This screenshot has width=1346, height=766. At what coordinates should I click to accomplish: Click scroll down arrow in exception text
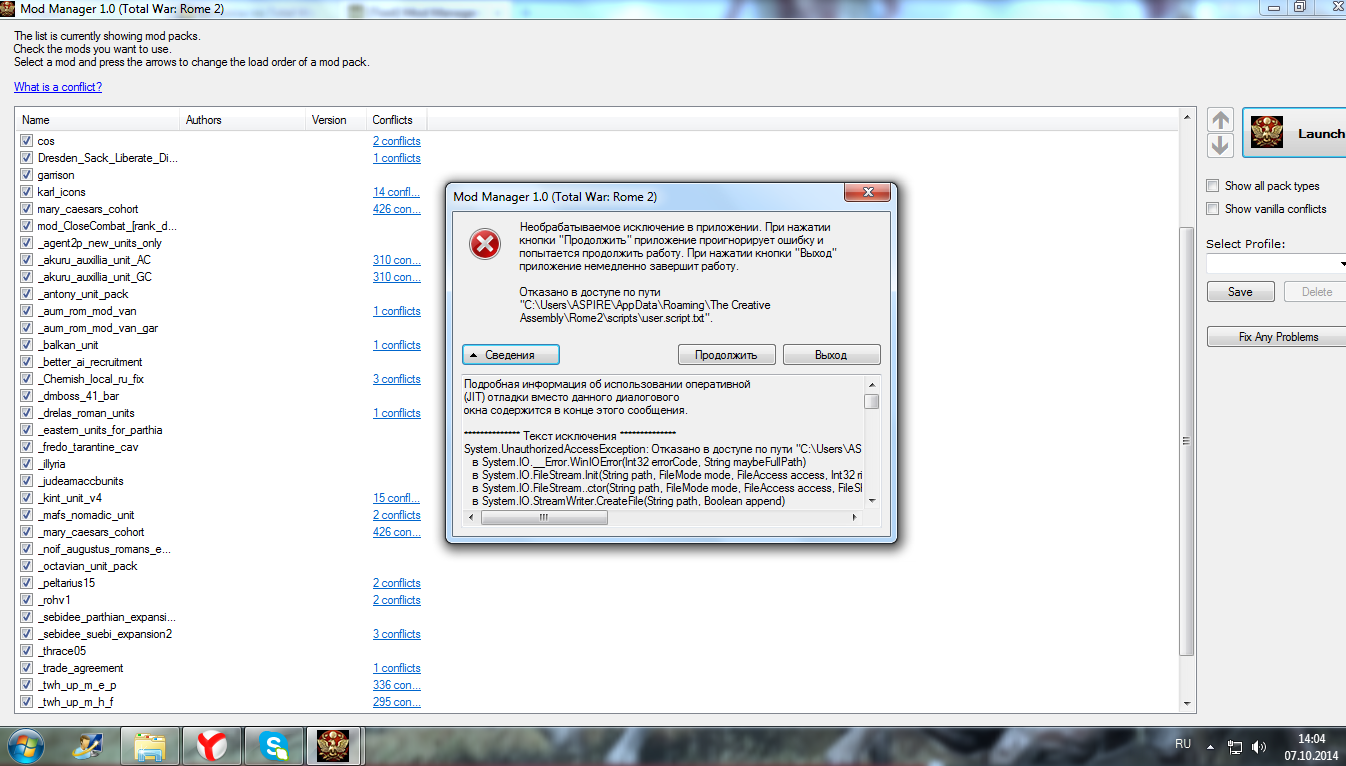(872, 500)
